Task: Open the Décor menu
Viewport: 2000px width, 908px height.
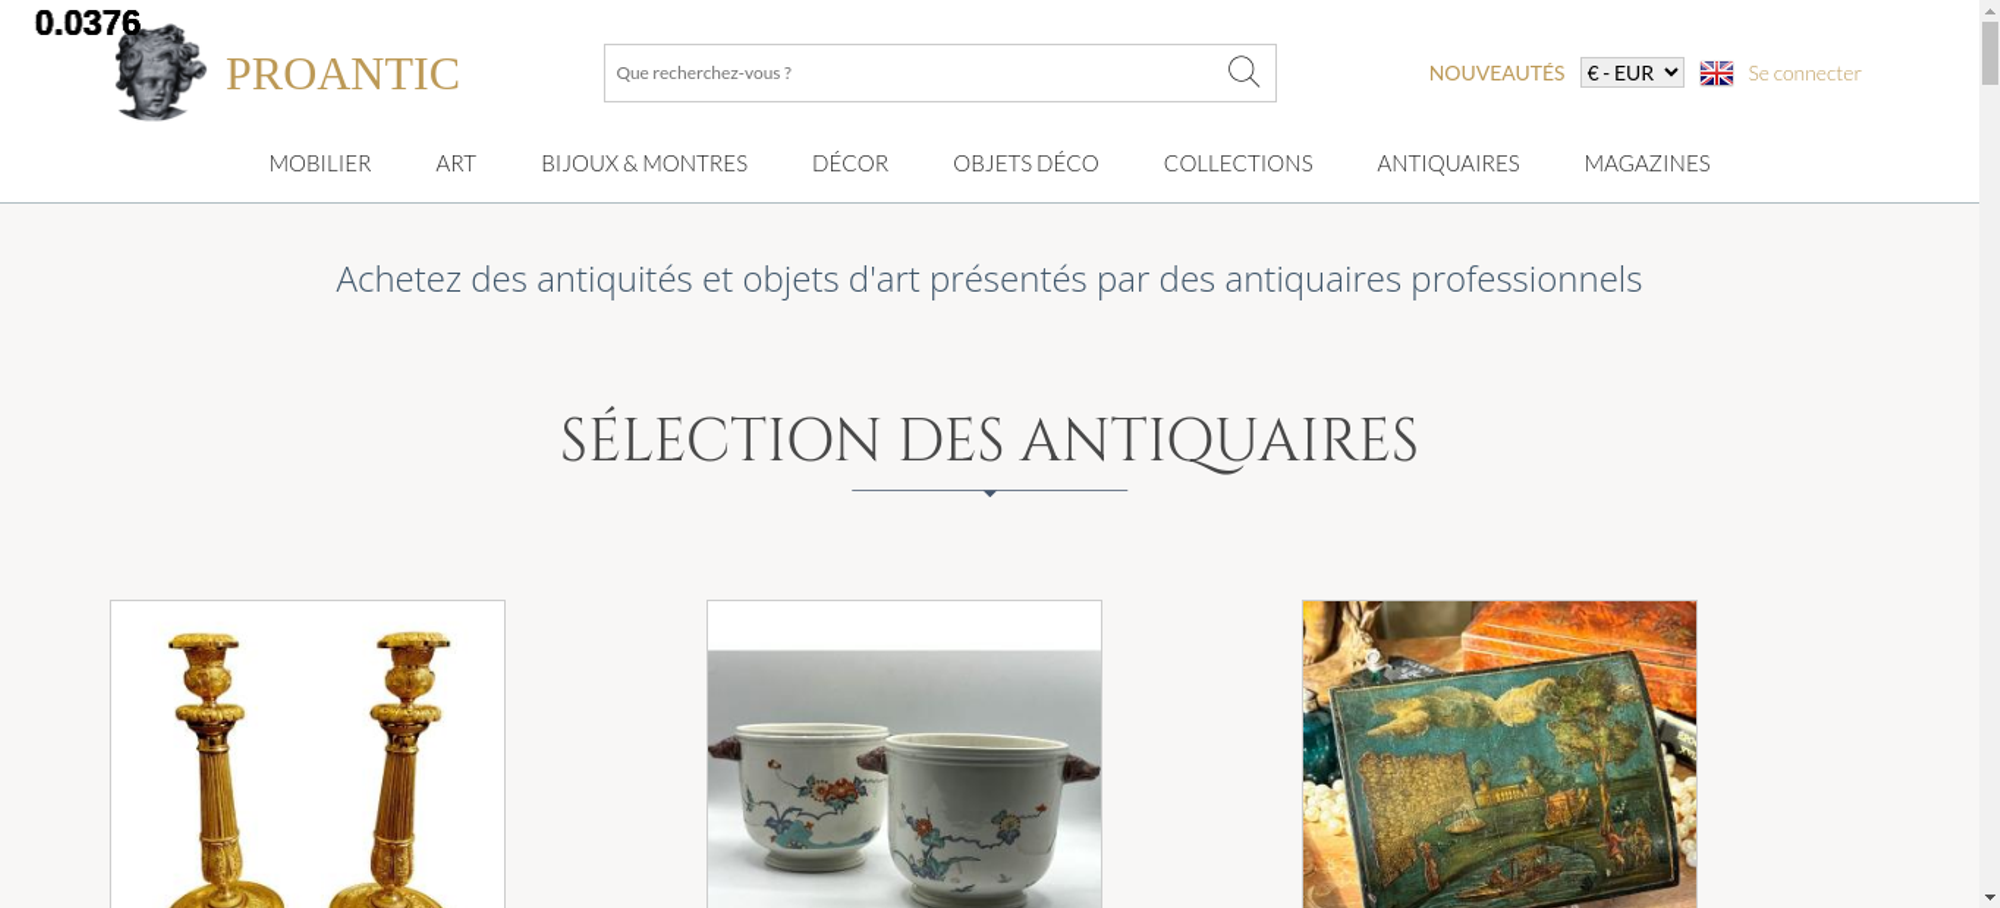Action: (x=850, y=163)
